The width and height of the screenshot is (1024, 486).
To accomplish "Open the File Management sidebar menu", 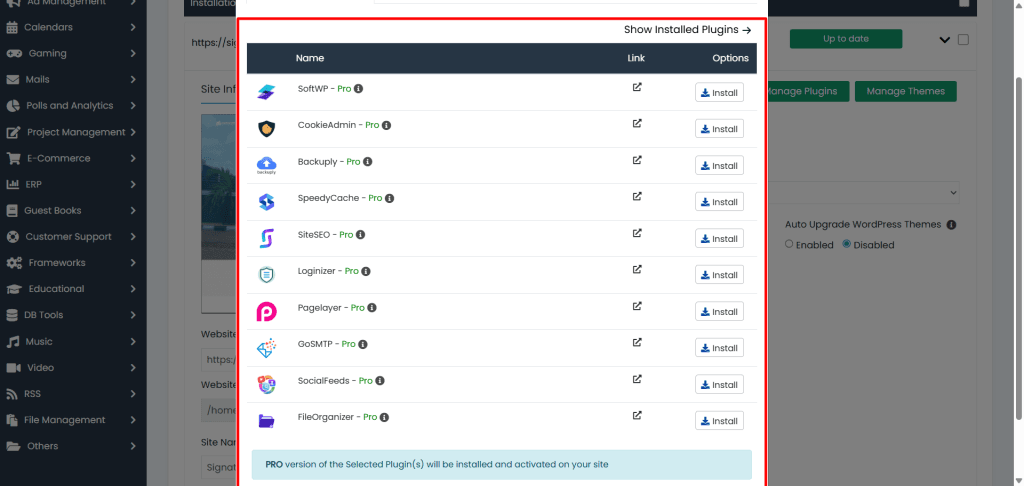I will click(x=71, y=420).
